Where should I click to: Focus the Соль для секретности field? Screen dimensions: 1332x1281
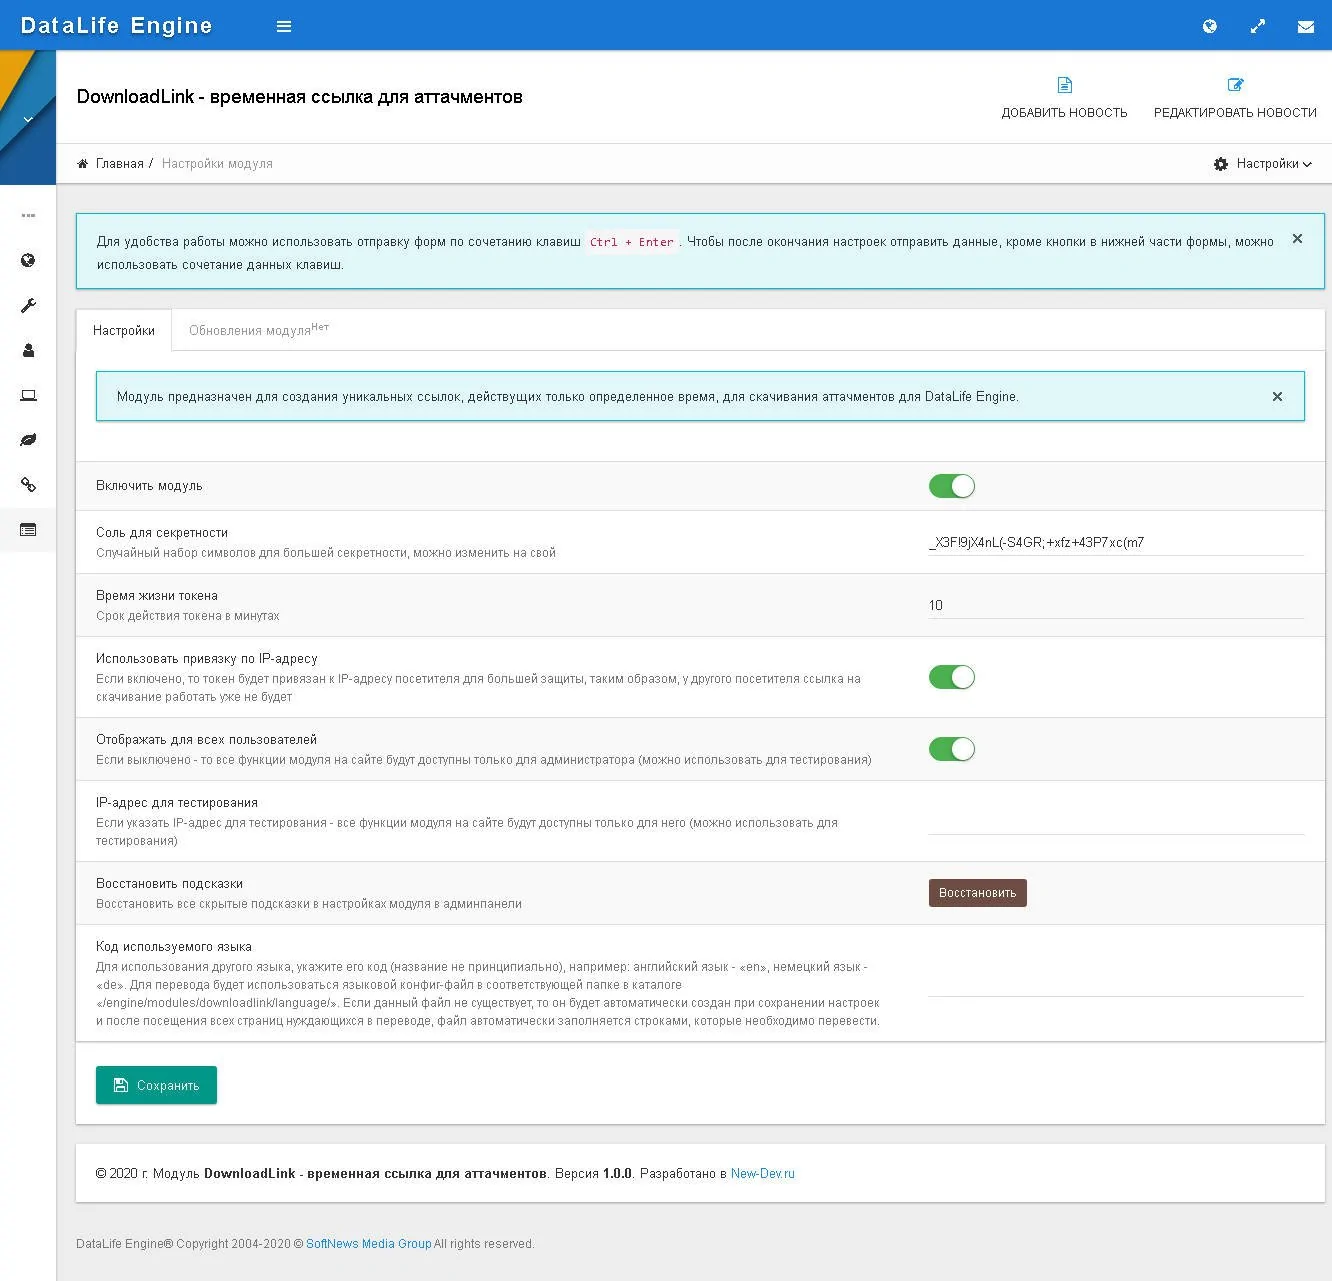click(x=1116, y=543)
